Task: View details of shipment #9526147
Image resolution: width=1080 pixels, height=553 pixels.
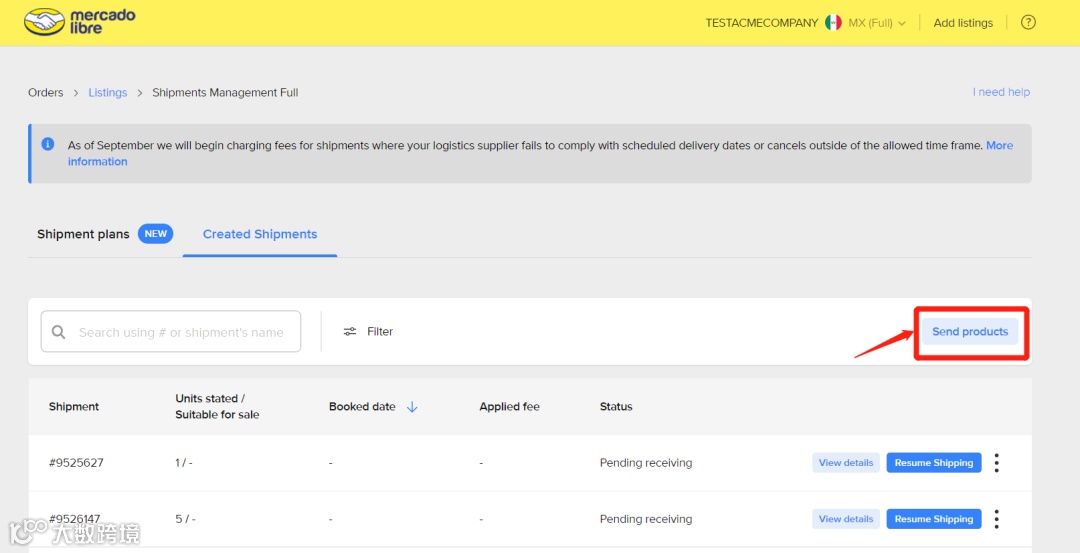Action: tap(846, 519)
